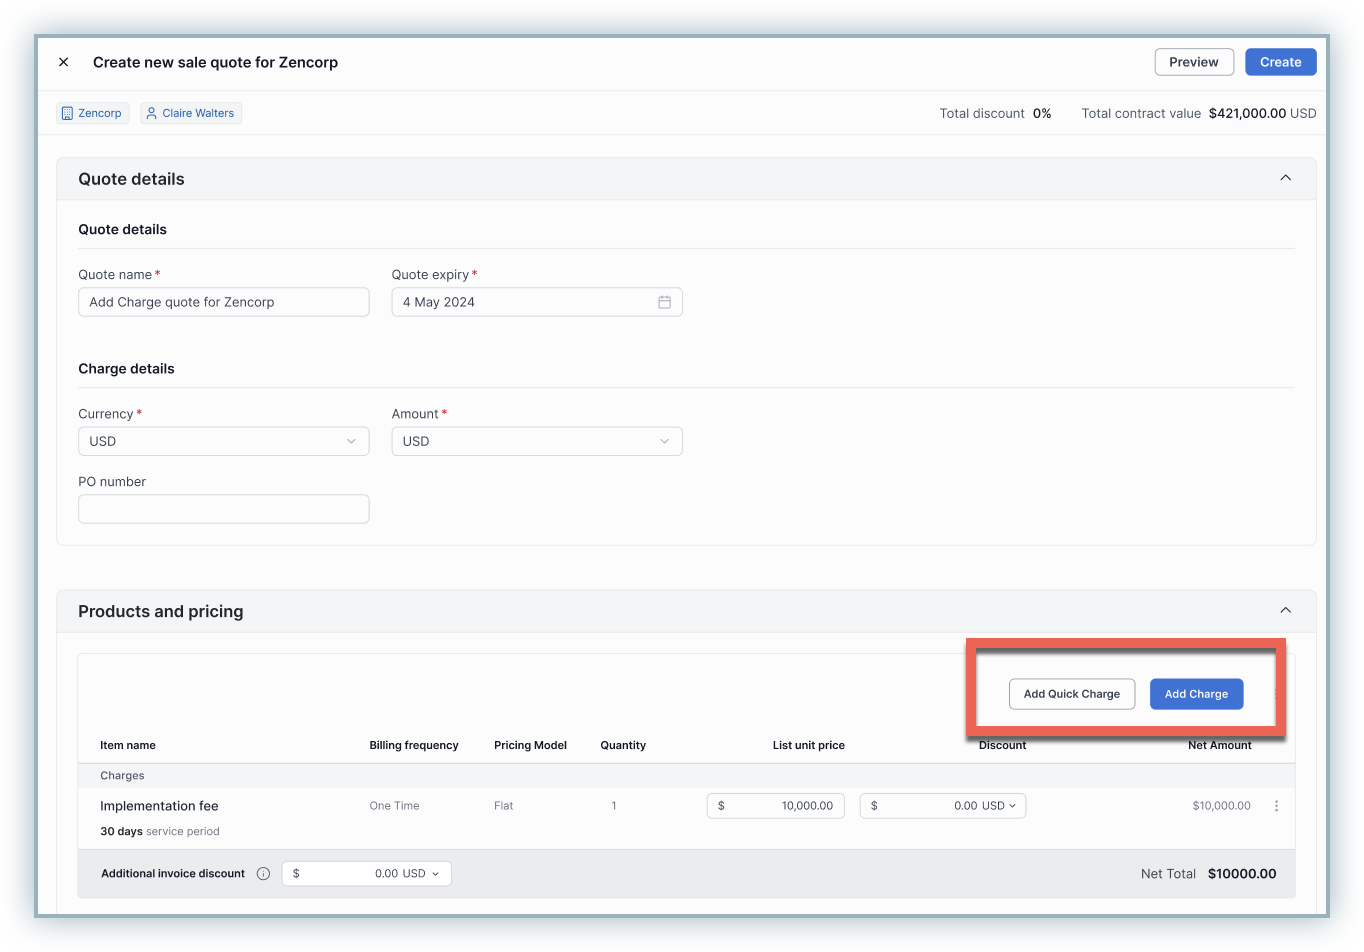Click into the PO number field
The image size is (1364, 952).
[x=223, y=509]
